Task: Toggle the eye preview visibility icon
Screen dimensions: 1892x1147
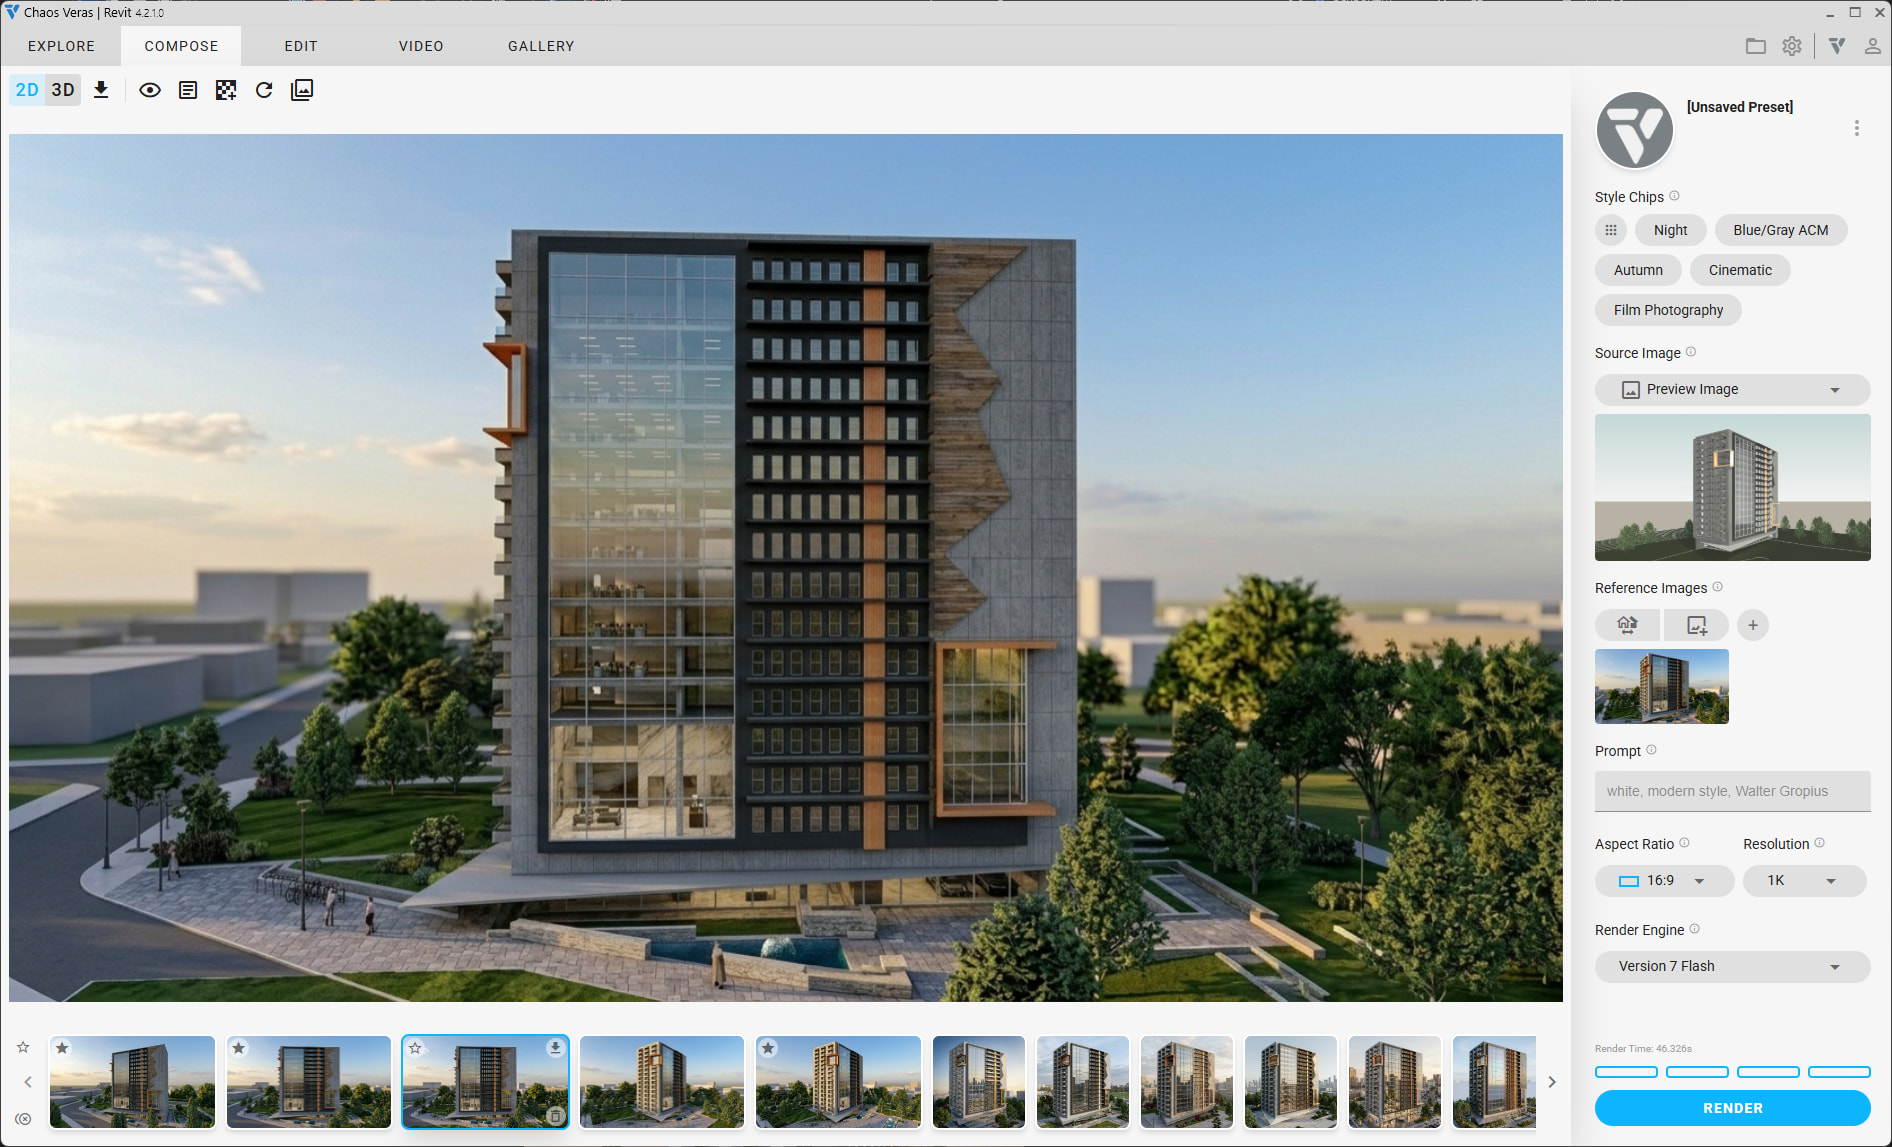Action: tap(150, 90)
